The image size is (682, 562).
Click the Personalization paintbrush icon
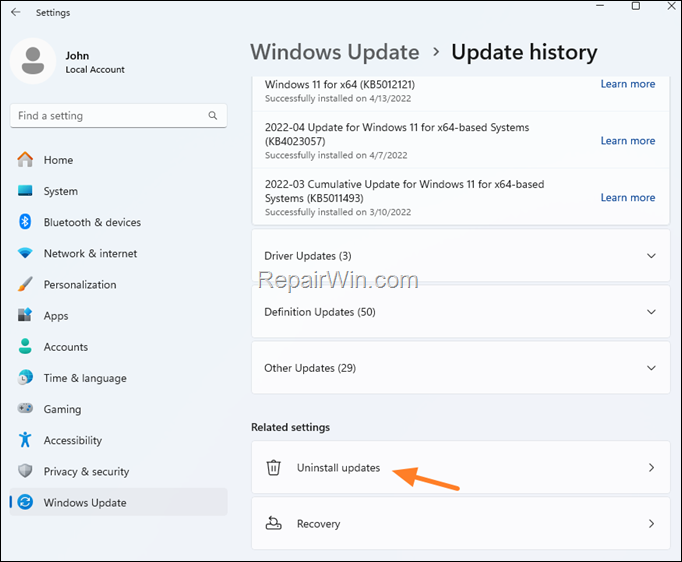(25, 284)
